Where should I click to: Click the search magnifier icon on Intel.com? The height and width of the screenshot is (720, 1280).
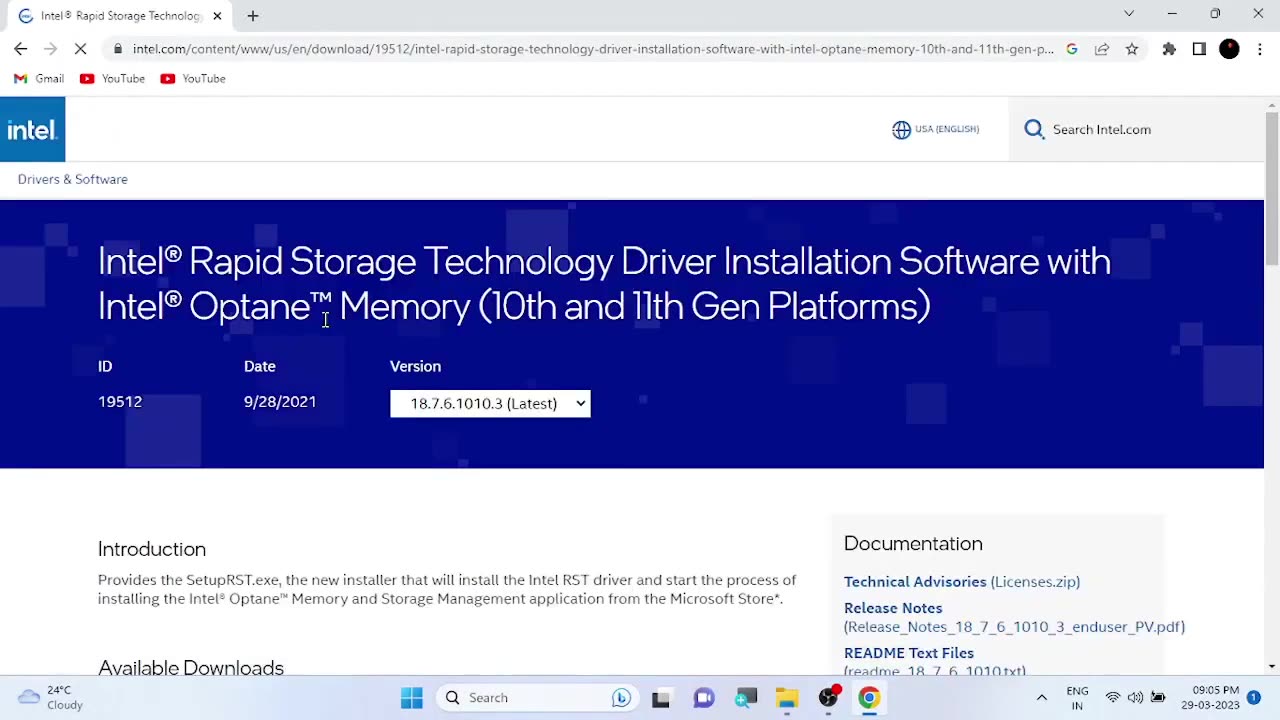(x=1034, y=129)
